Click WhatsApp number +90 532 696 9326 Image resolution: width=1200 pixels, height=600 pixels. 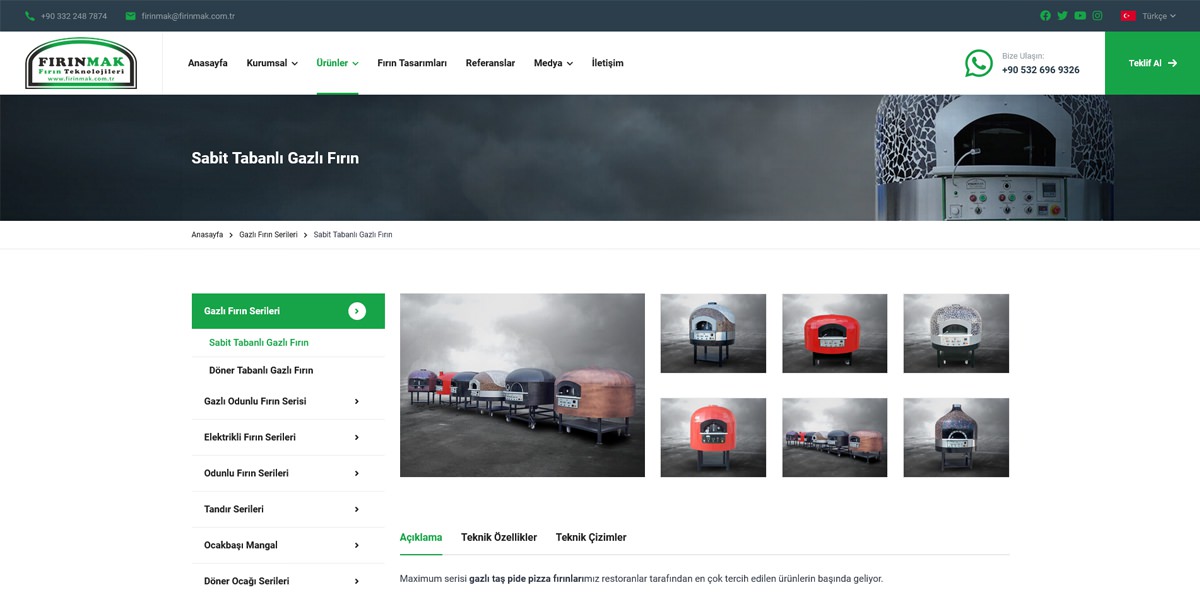1041,70
